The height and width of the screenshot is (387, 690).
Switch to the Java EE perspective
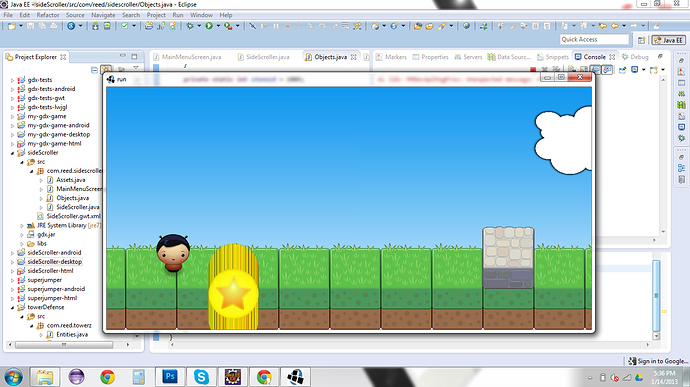coord(668,40)
